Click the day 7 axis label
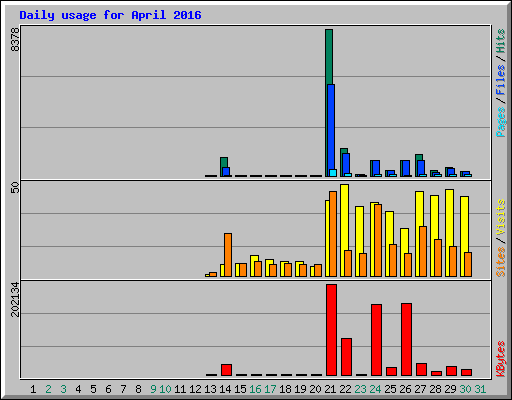The width and height of the screenshot is (512, 400). (x=123, y=389)
